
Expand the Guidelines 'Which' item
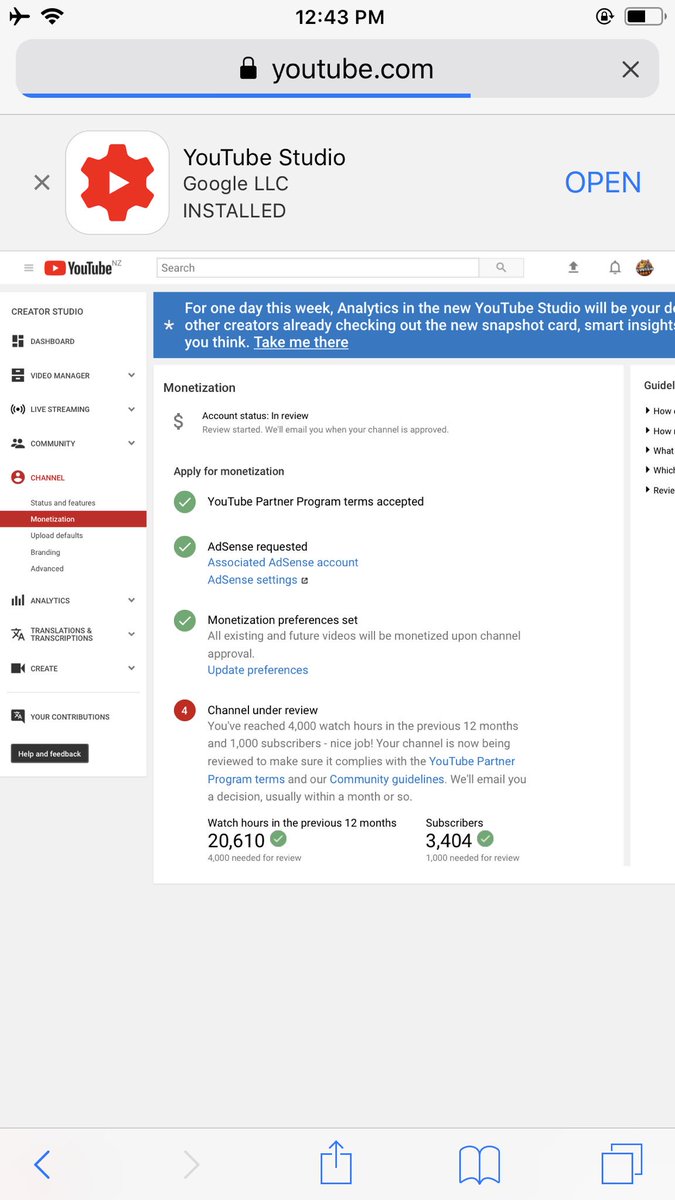tap(660, 470)
